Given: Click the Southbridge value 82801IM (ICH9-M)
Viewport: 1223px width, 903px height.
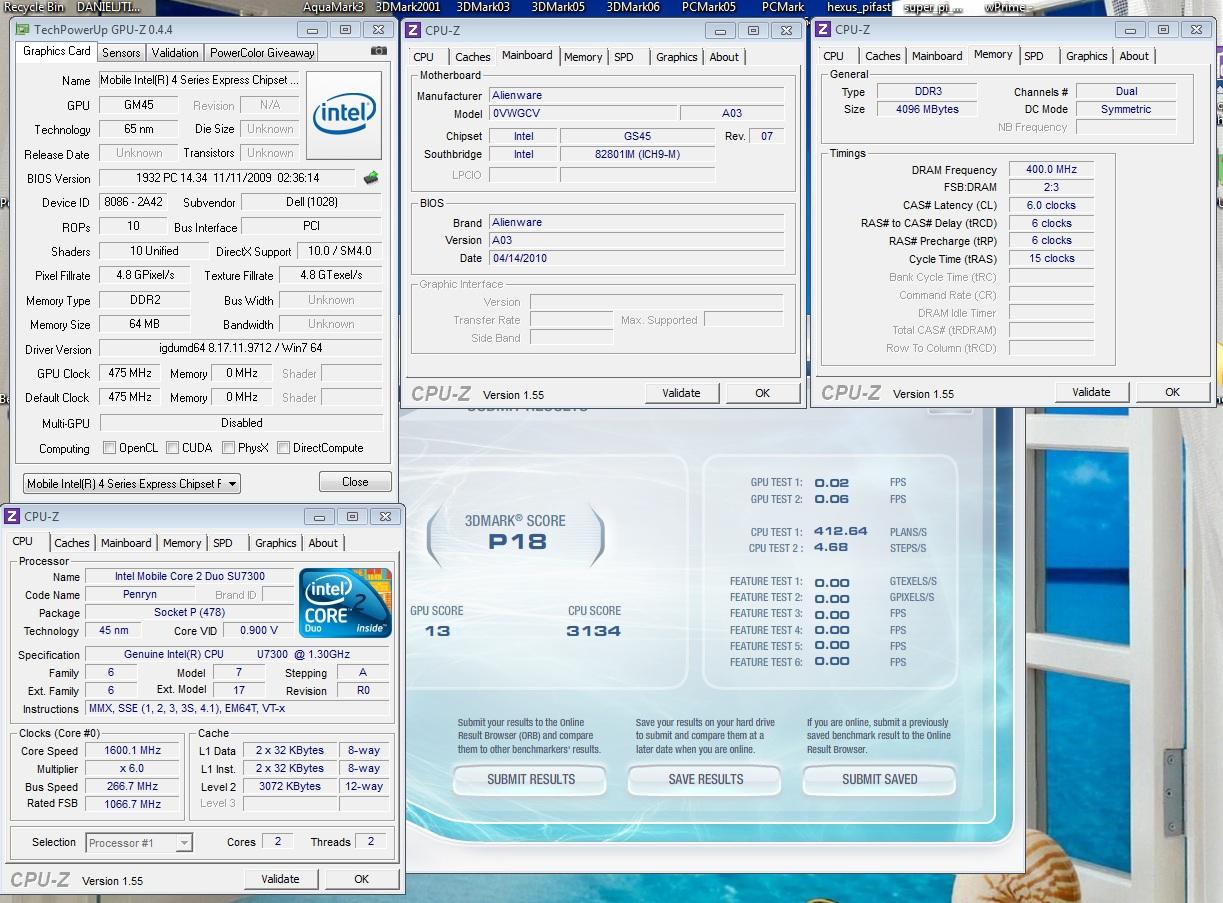Looking at the screenshot, I should tap(636, 154).
